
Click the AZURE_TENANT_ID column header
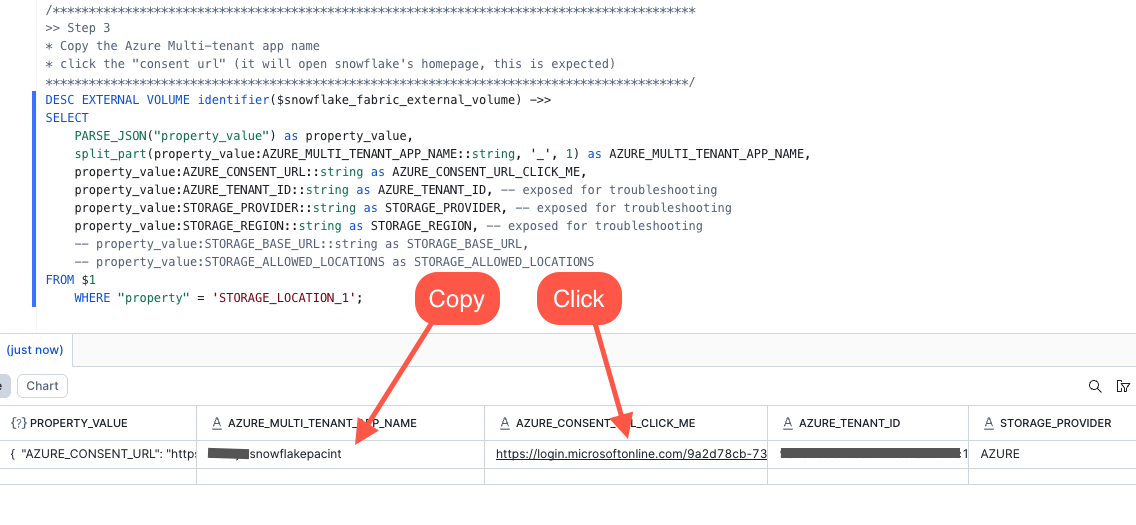pyautogui.click(x=849, y=423)
